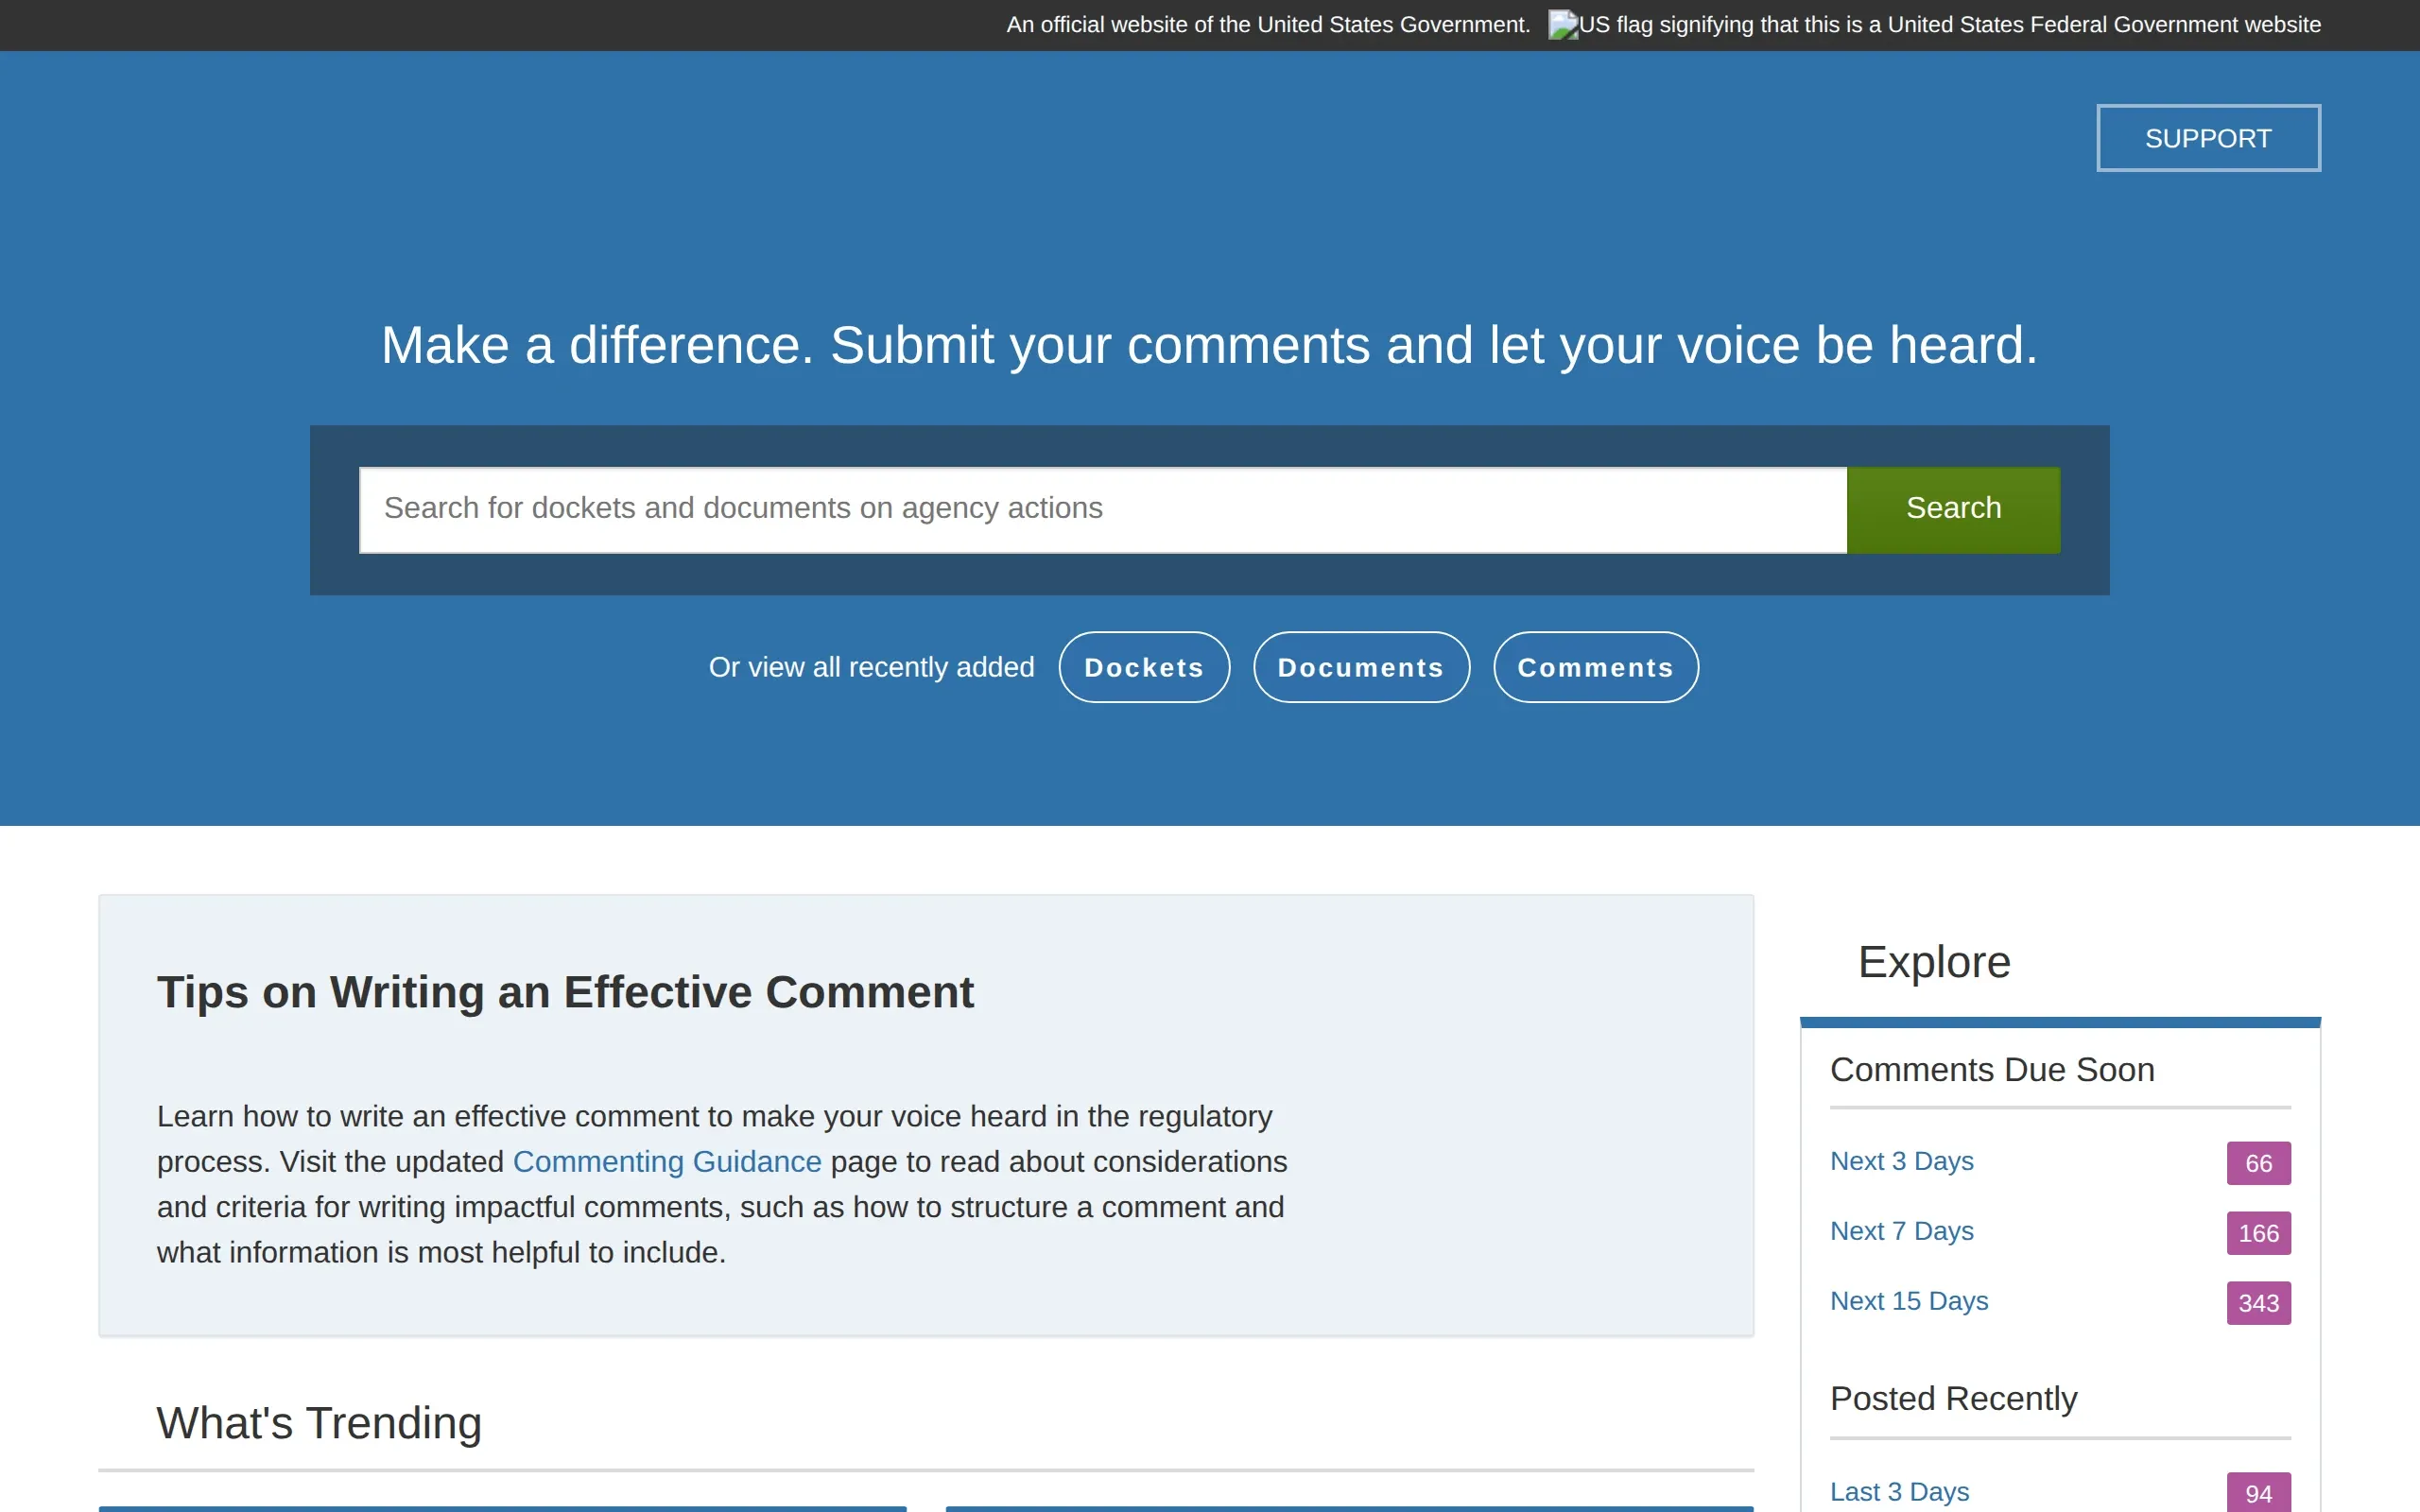The width and height of the screenshot is (2420, 1512).
Task: Click the green Search button
Action: (1953, 509)
